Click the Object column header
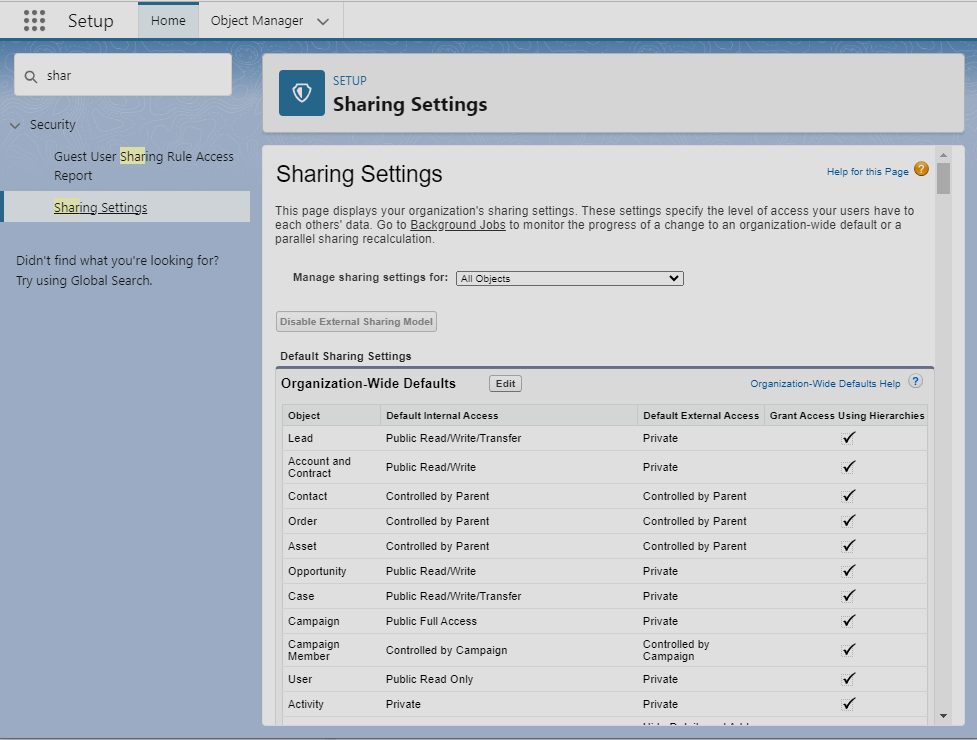977x740 pixels. [x=331, y=415]
